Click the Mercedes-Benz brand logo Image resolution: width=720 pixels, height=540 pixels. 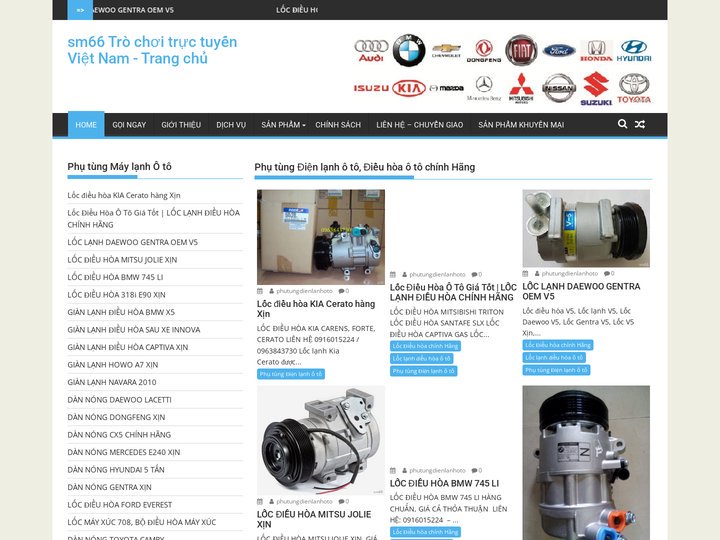[x=484, y=88]
